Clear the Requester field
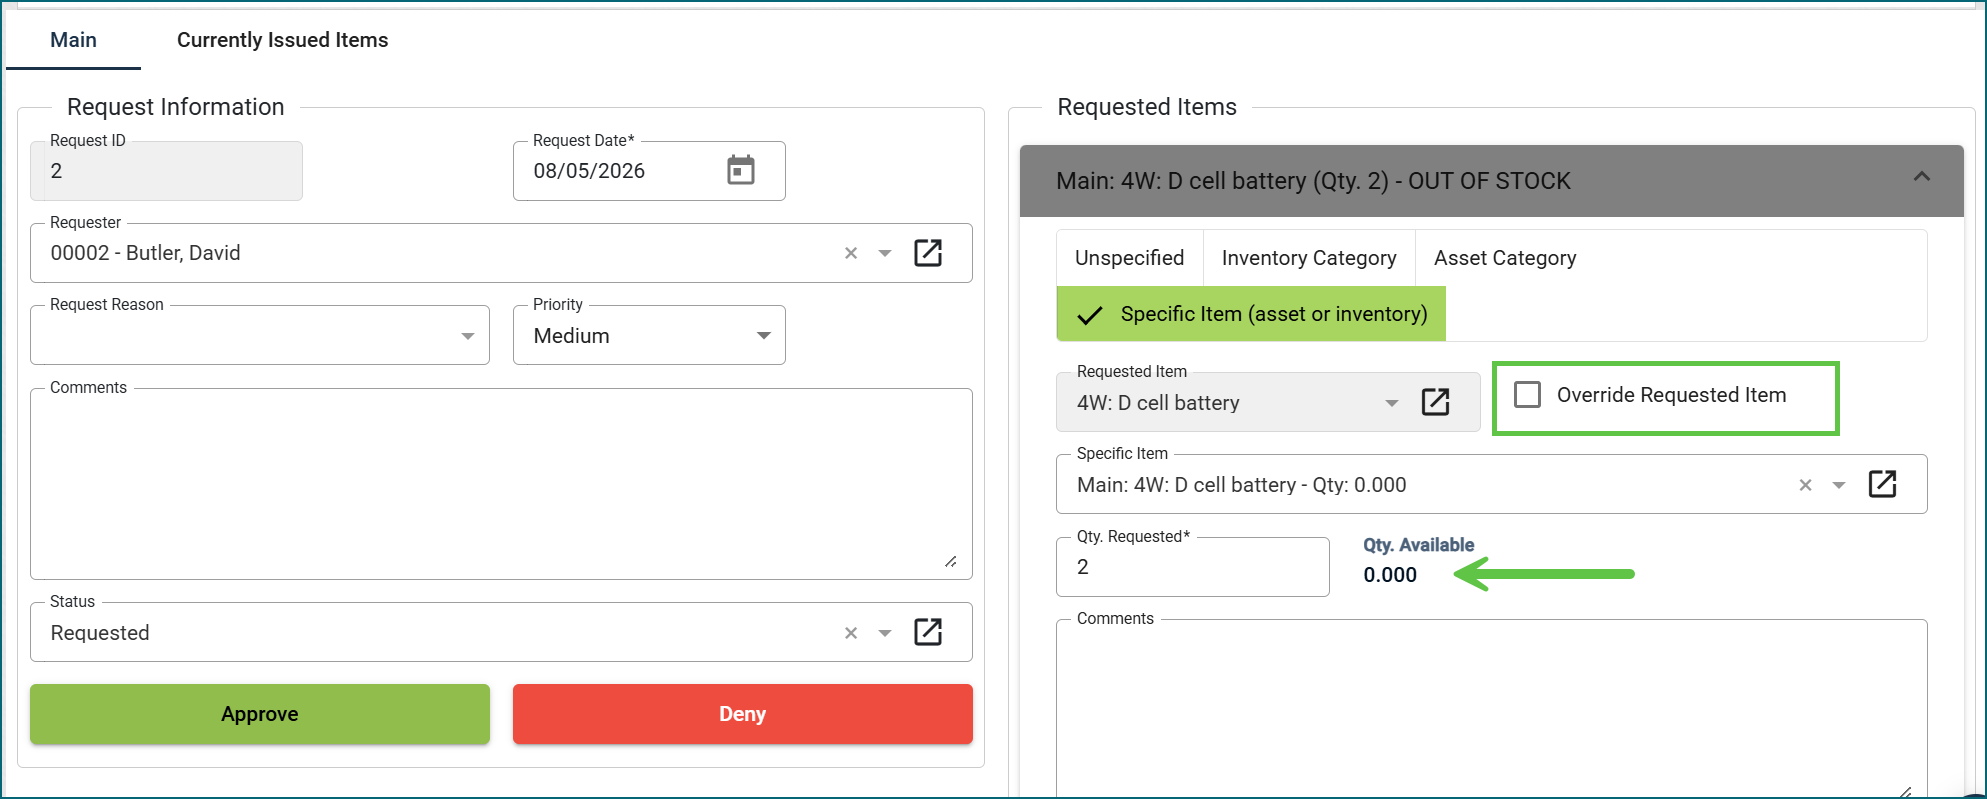The image size is (1987, 799). pos(851,253)
